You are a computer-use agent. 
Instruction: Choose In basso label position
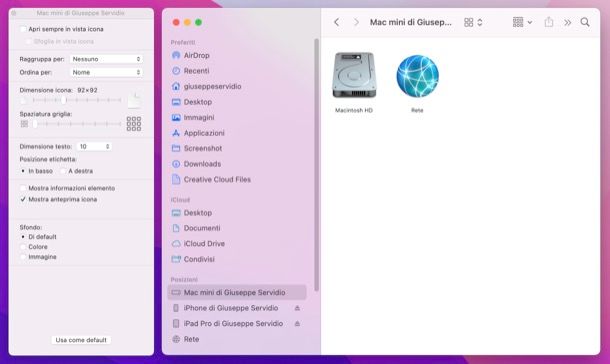23,171
